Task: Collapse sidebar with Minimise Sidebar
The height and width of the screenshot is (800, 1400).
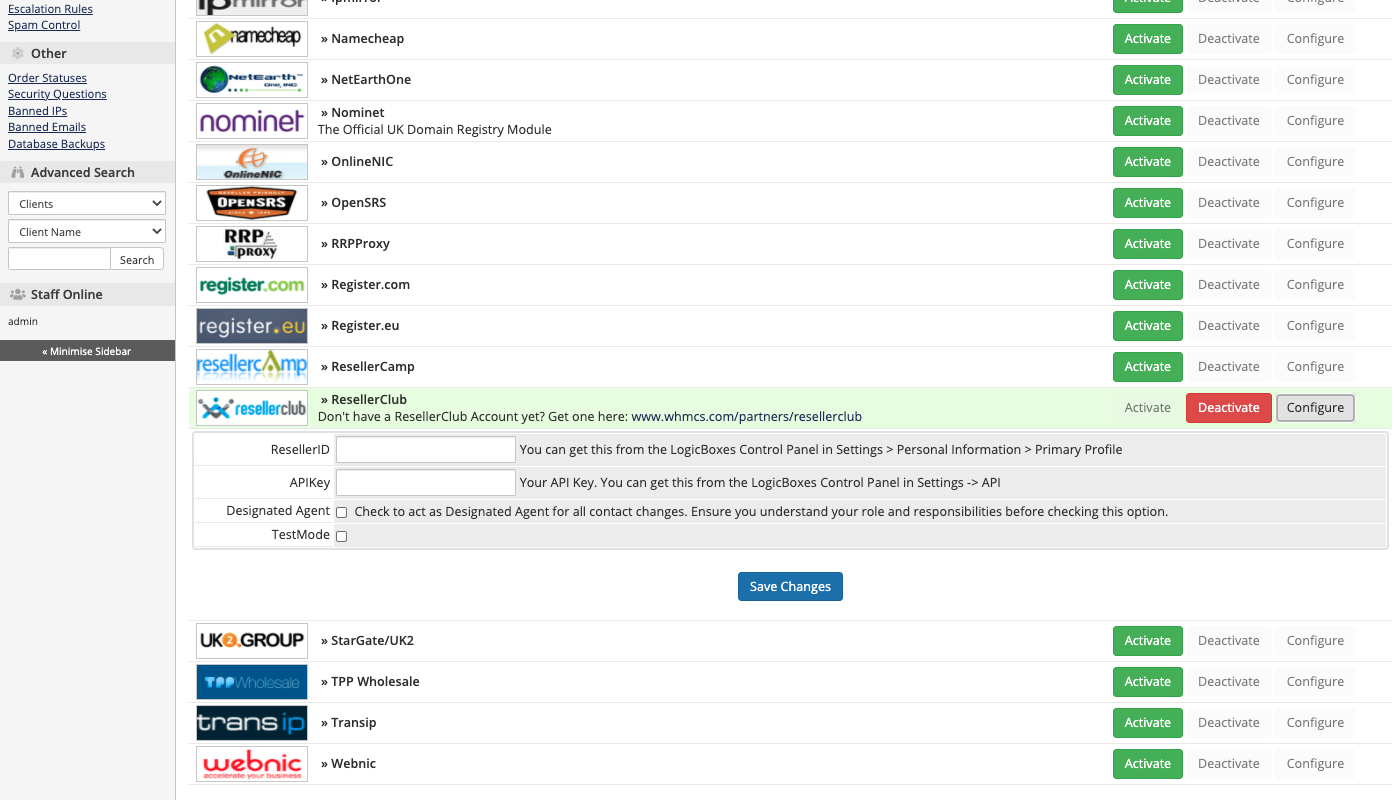Action: (x=87, y=351)
